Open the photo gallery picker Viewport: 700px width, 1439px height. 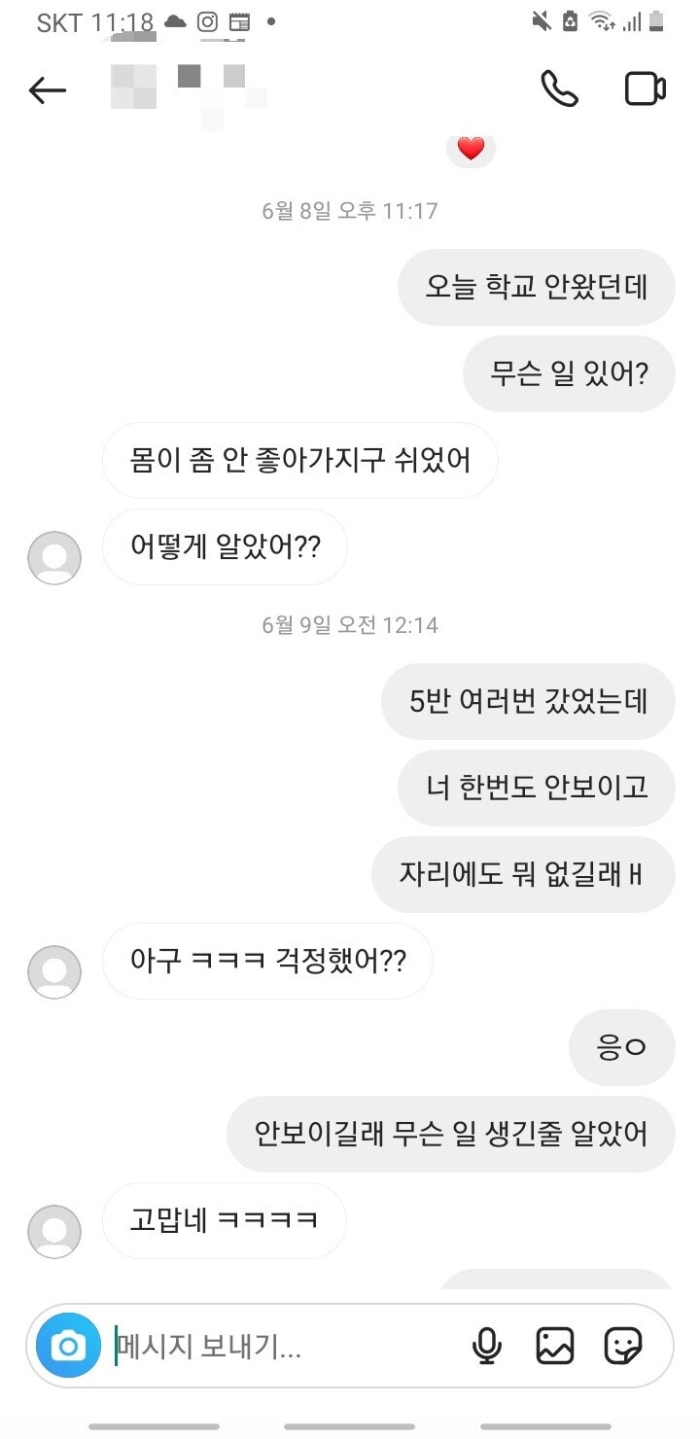555,1346
